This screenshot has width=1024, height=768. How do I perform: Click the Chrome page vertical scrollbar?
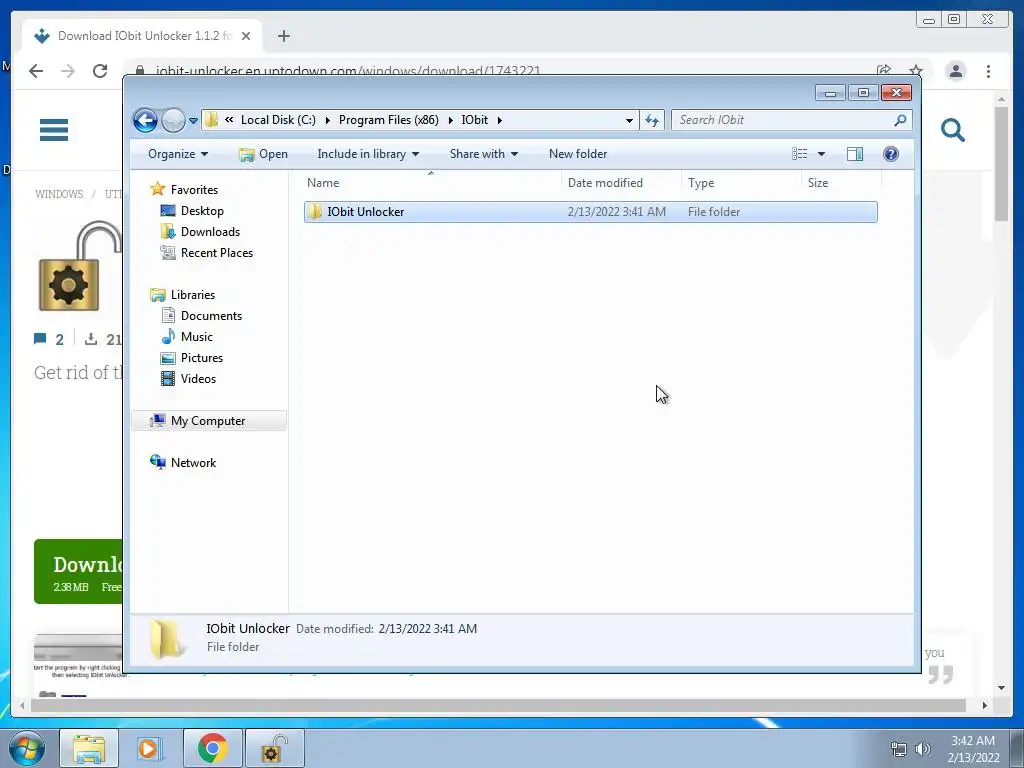(x=1001, y=163)
